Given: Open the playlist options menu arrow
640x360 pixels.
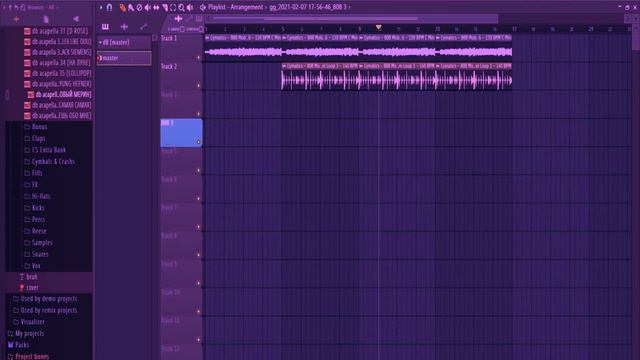Looking at the screenshot, I should click(101, 7).
